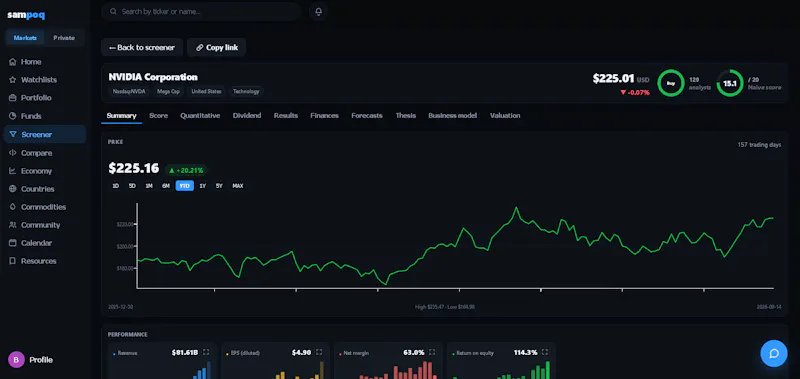Viewport: 800px width, 379px height.
Task: Click the 15.1 Naive score ring
Action: 730,83
